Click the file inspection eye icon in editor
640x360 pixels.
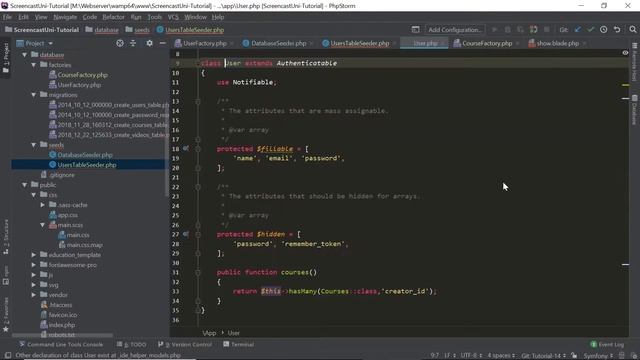[x=625, y=53]
